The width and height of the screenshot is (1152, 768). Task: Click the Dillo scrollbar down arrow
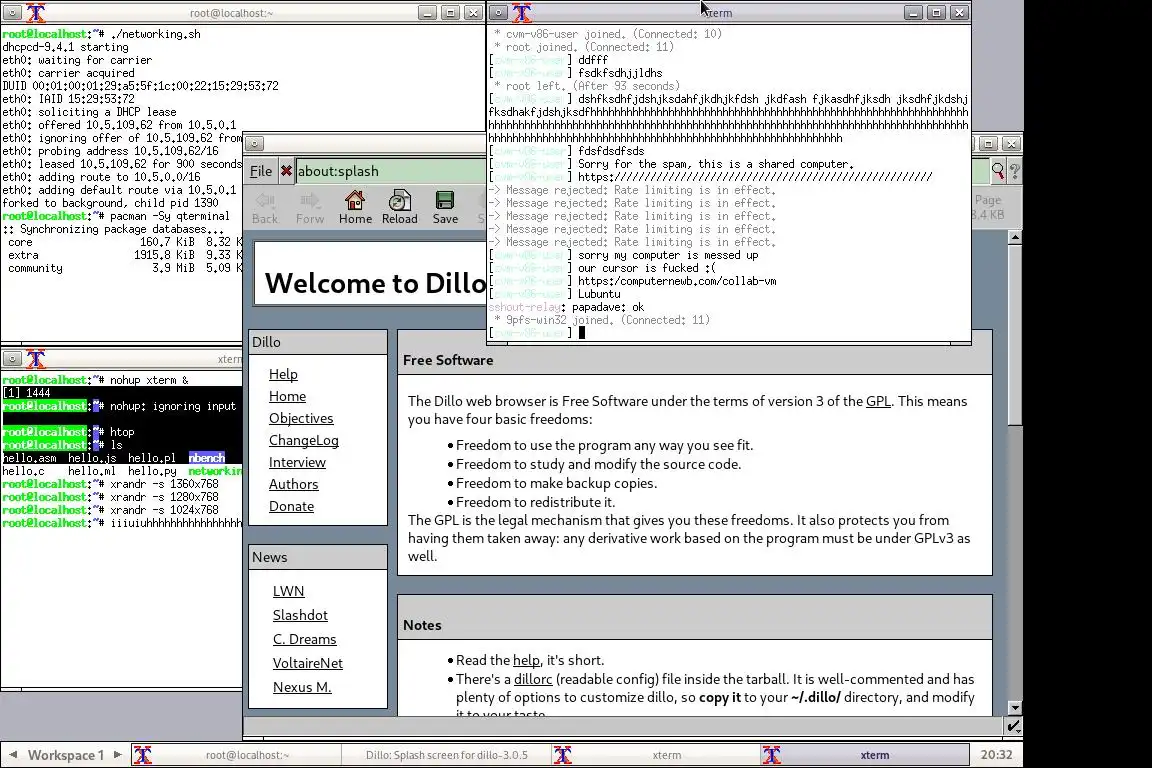coord(1015,708)
